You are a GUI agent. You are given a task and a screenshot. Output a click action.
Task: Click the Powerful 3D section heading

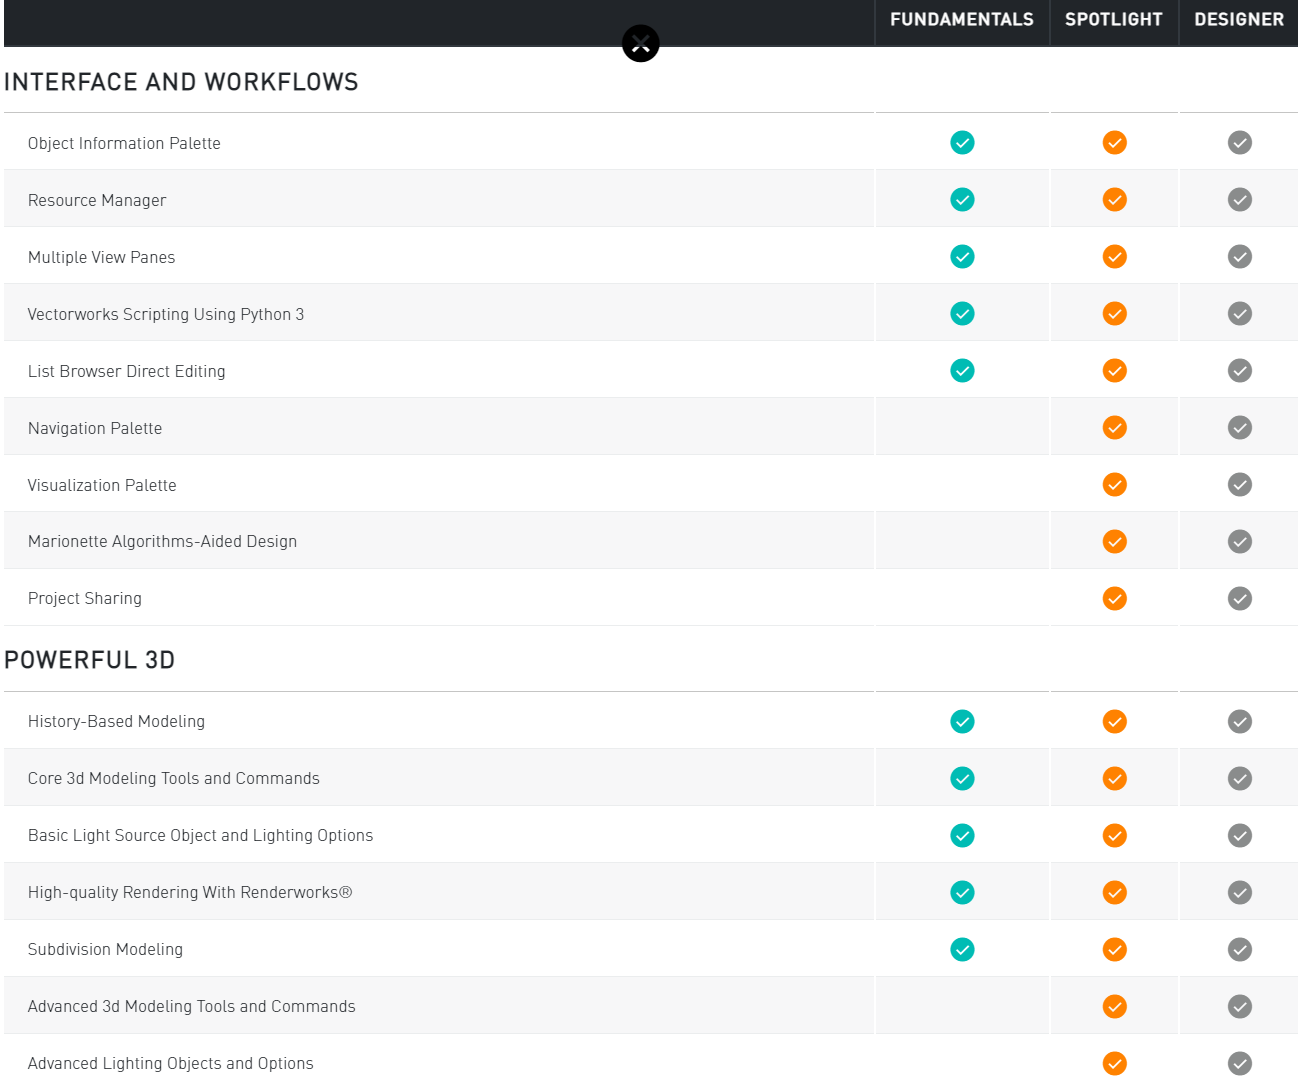pos(90,660)
